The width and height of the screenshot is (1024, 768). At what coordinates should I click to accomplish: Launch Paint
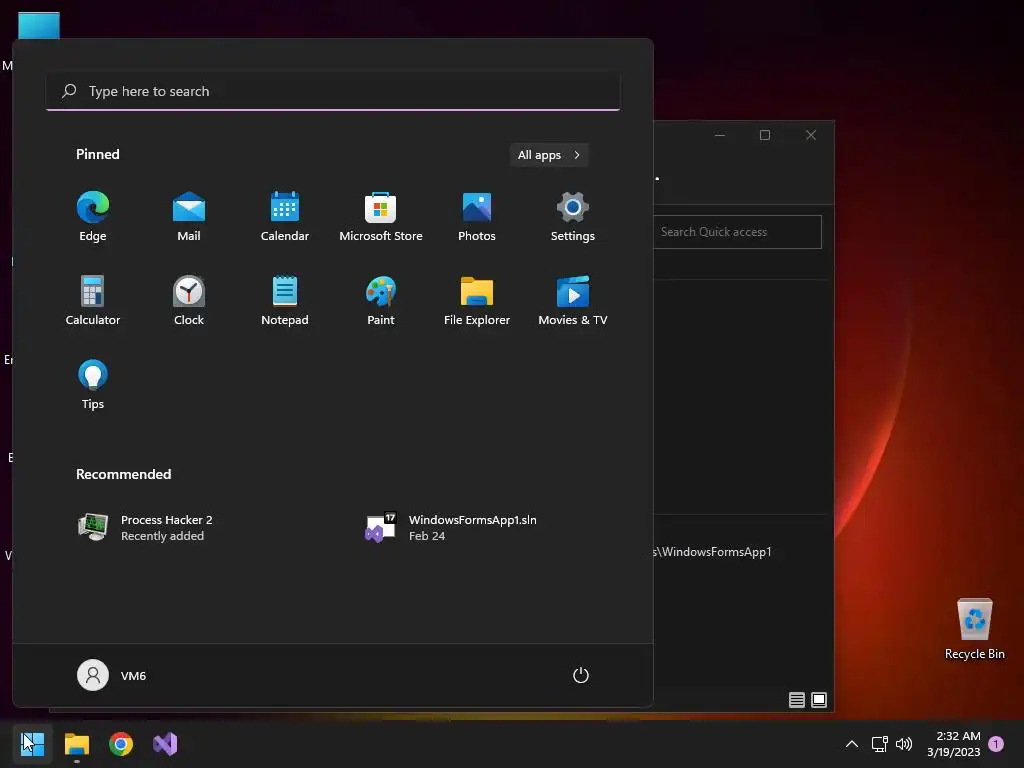381,300
